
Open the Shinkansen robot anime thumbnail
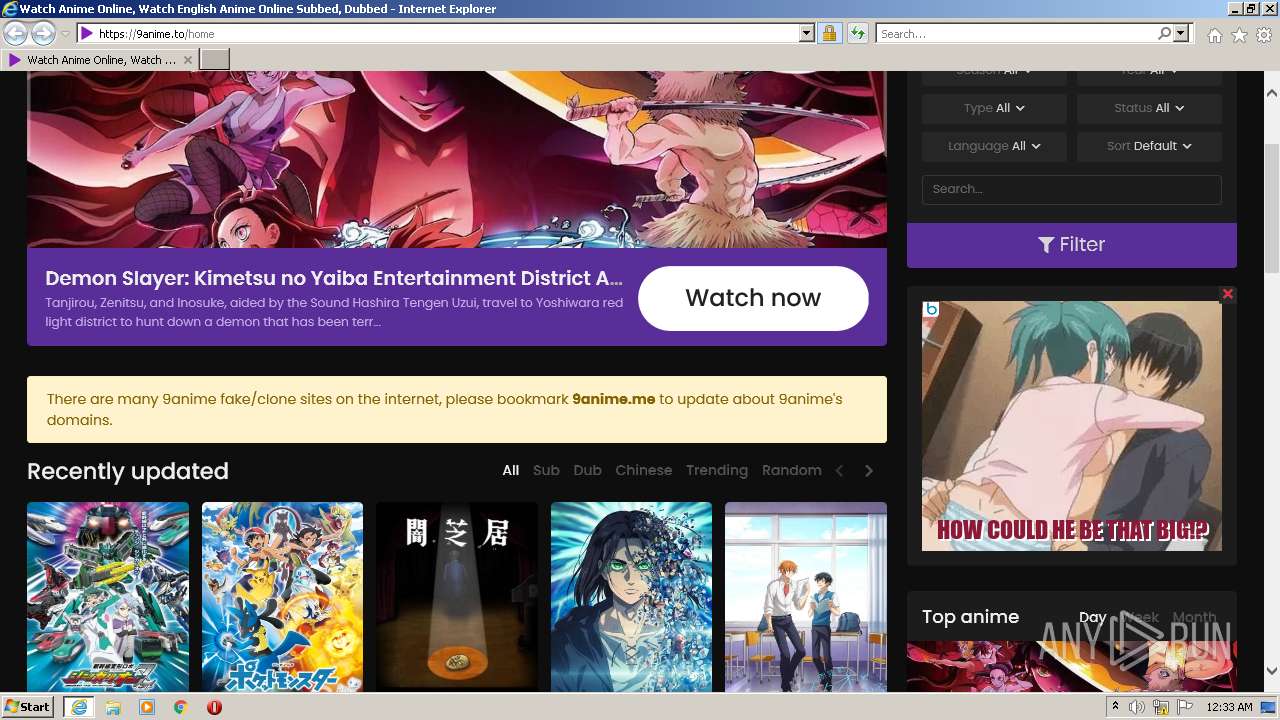(x=108, y=597)
